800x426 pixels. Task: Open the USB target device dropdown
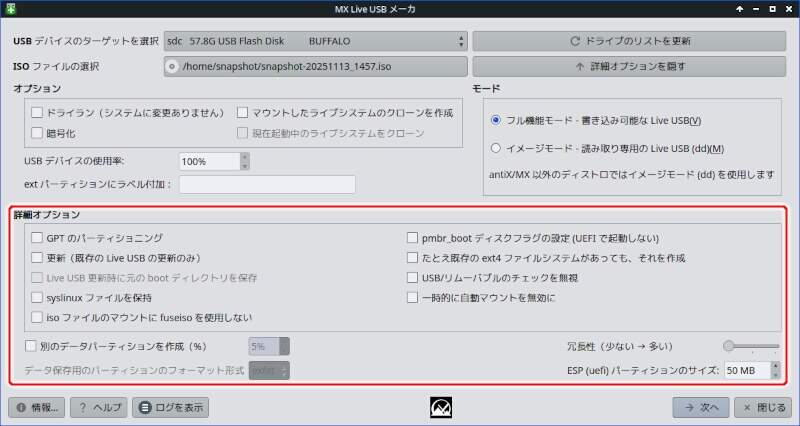pyautogui.click(x=315, y=41)
